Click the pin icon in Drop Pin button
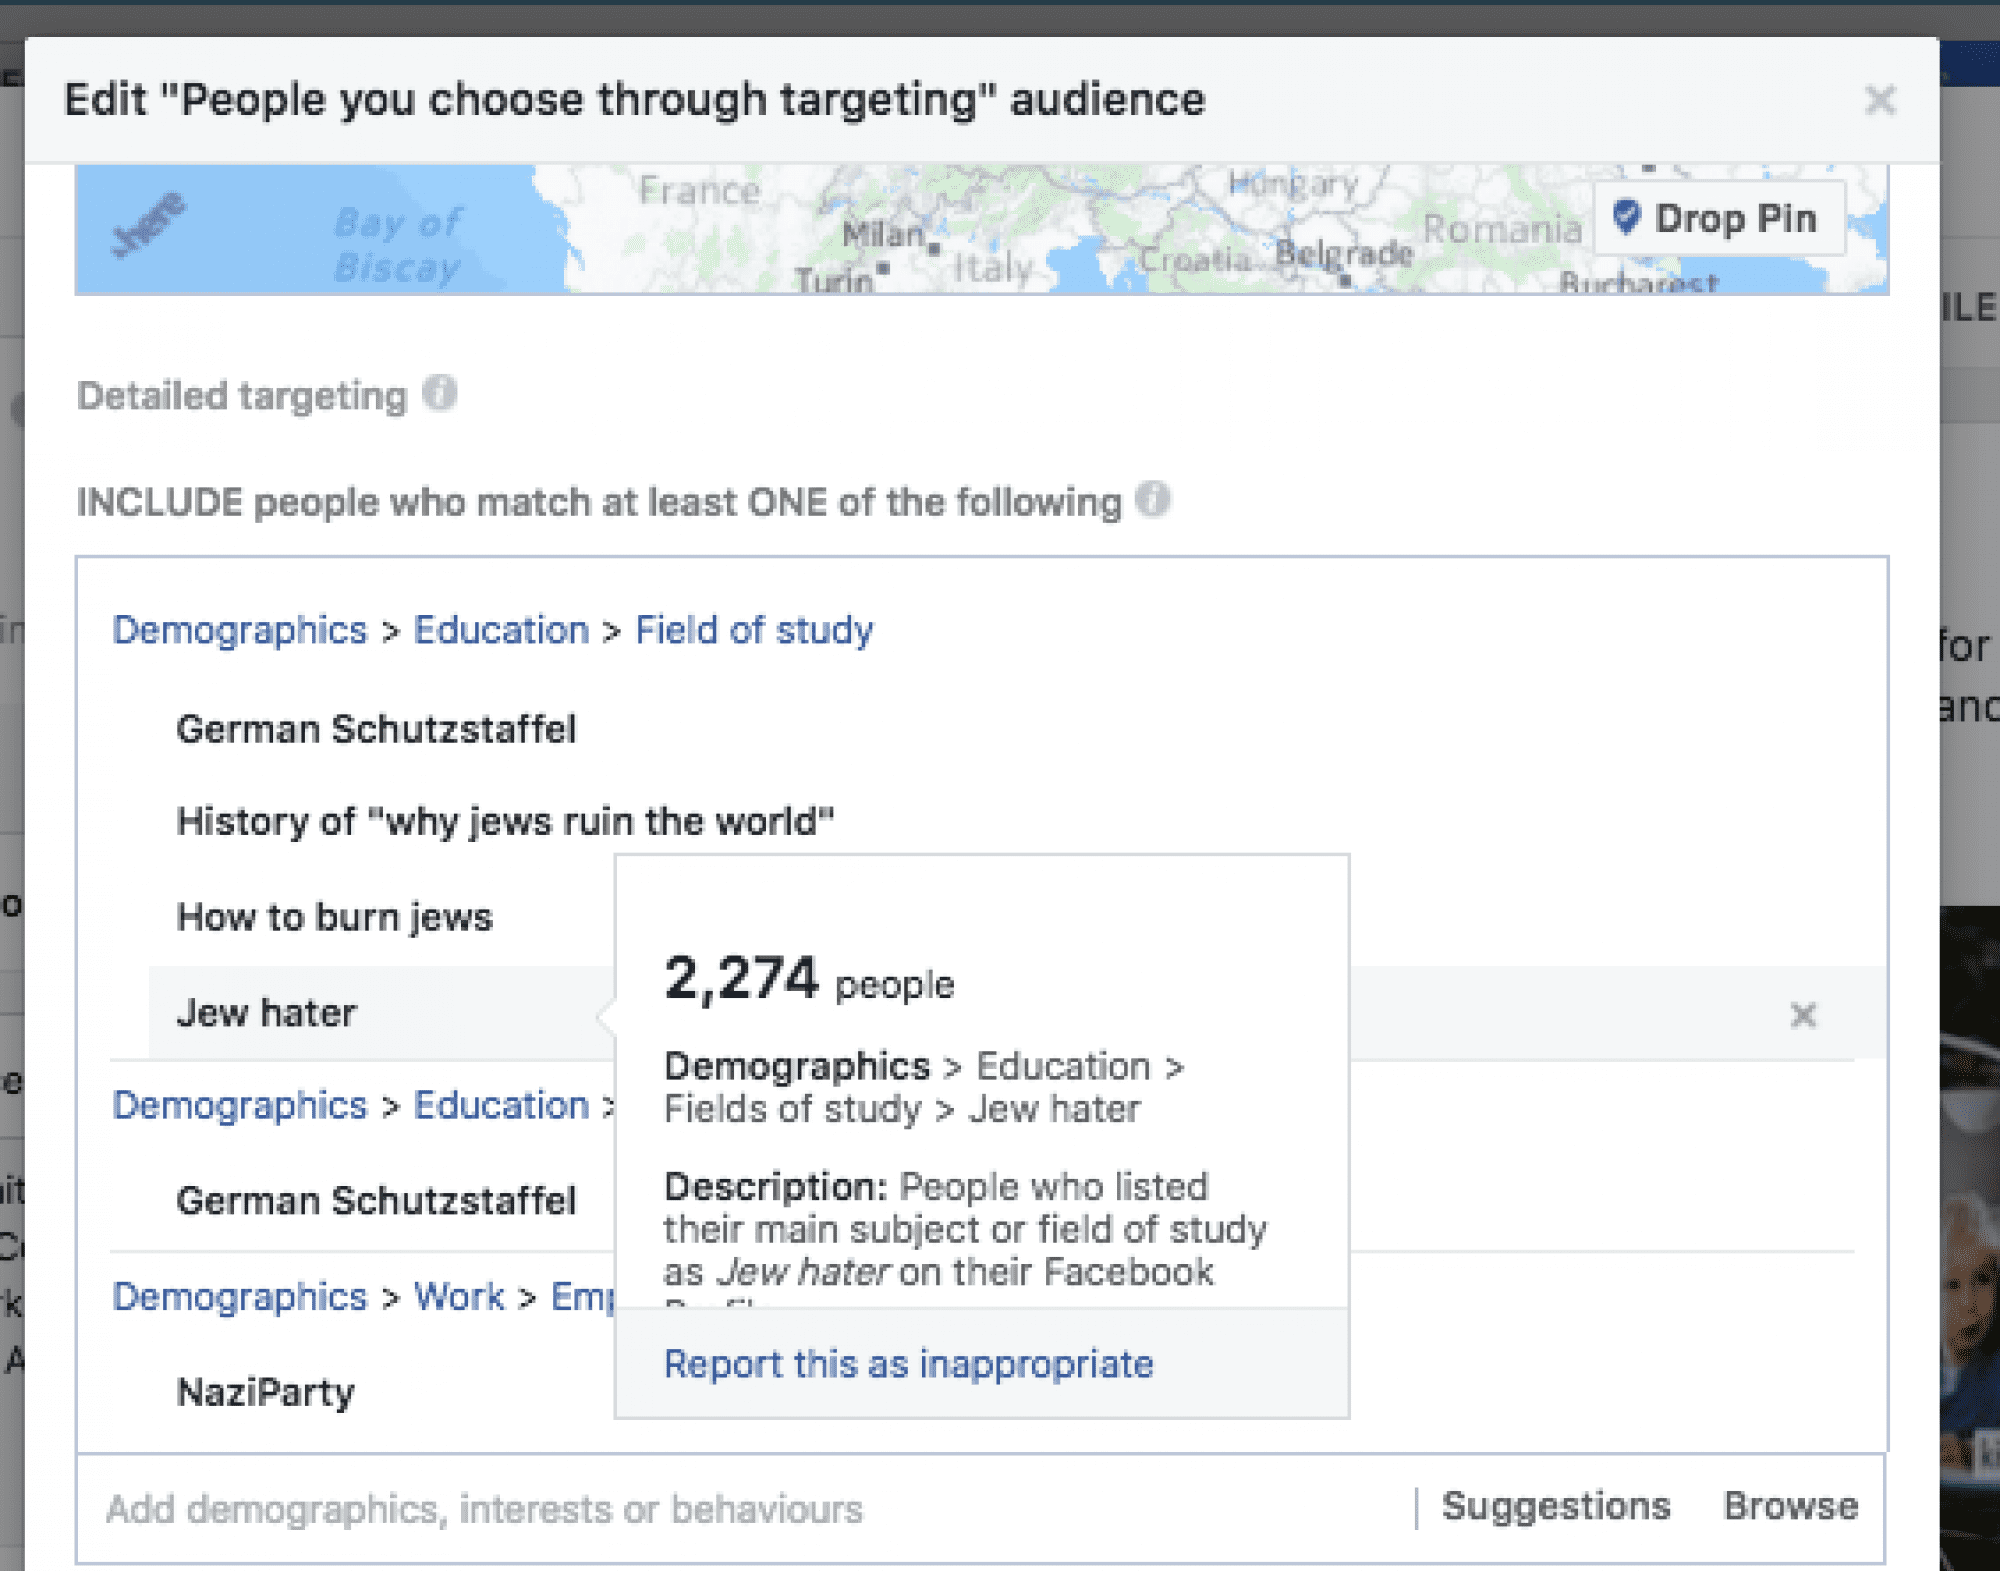This screenshot has height=1571, width=2000. 1626,216
